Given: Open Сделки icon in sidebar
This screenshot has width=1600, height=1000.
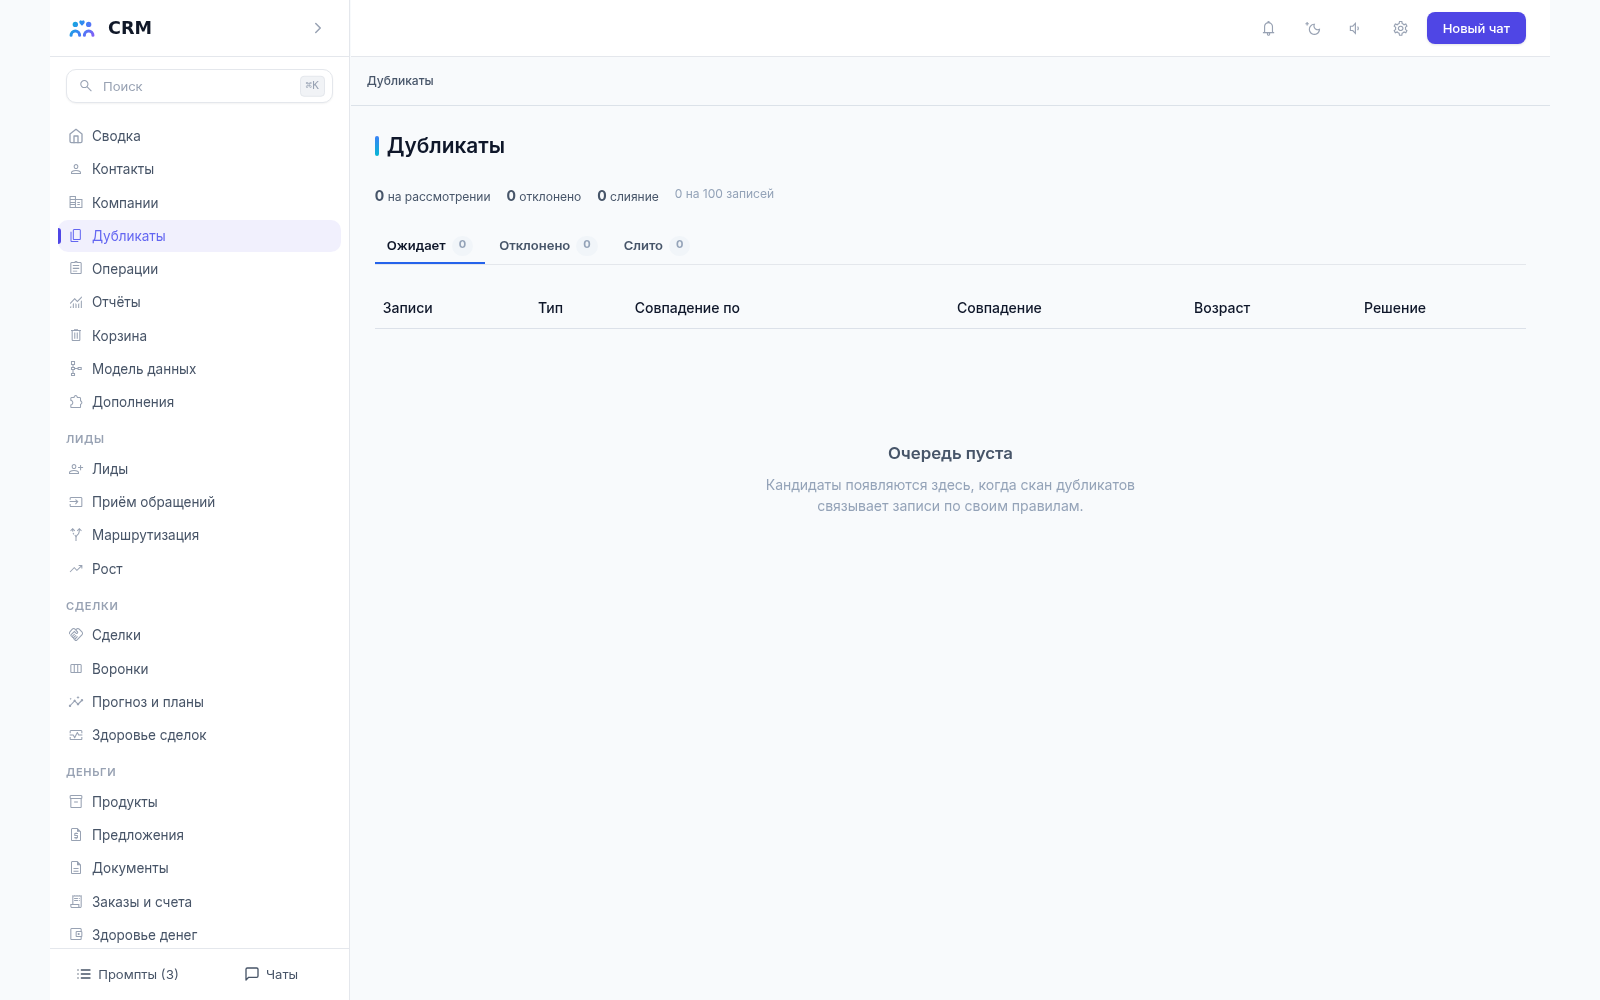Looking at the screenshot, I should coord(76,635).
